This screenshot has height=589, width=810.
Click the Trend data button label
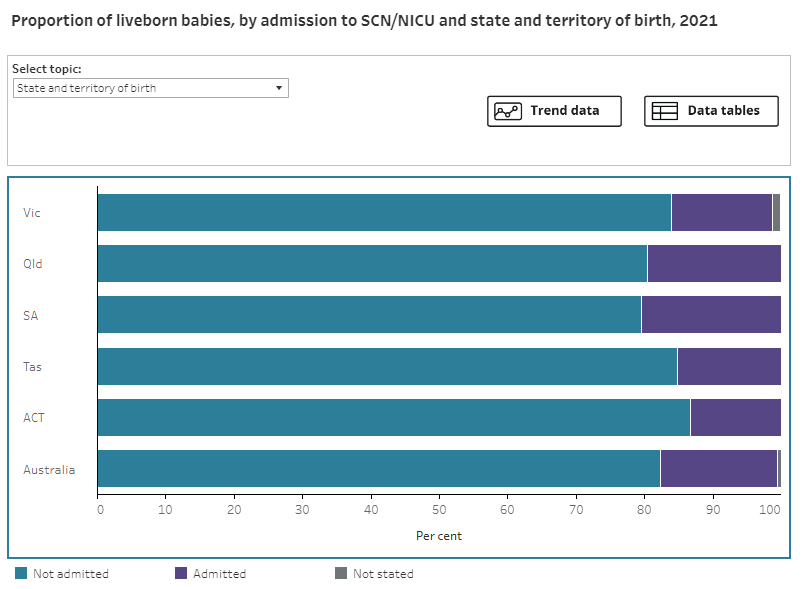coord(564,111)
